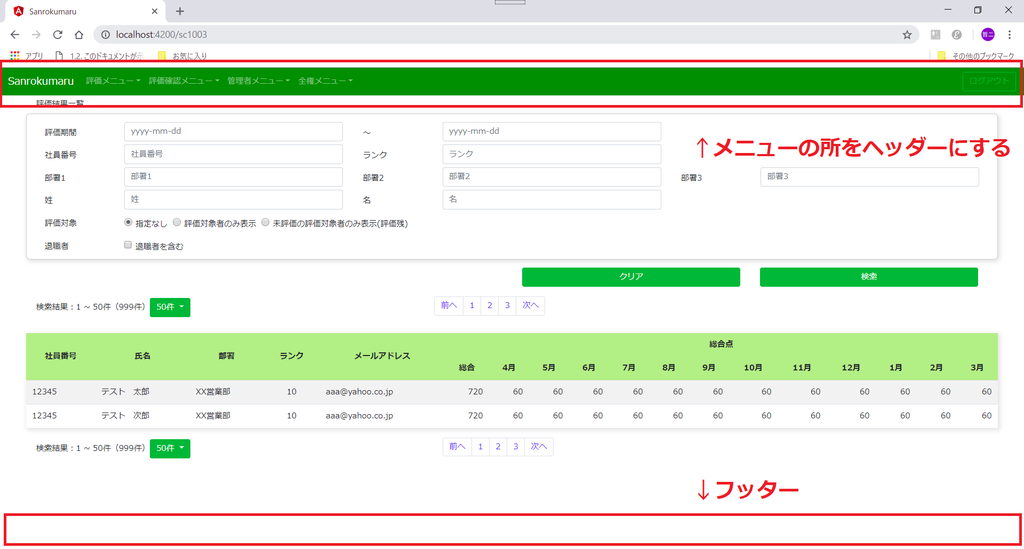The image size is (1024, 549).
Task: Check the 退職者を含む checkbox
Action: (128, 245)
